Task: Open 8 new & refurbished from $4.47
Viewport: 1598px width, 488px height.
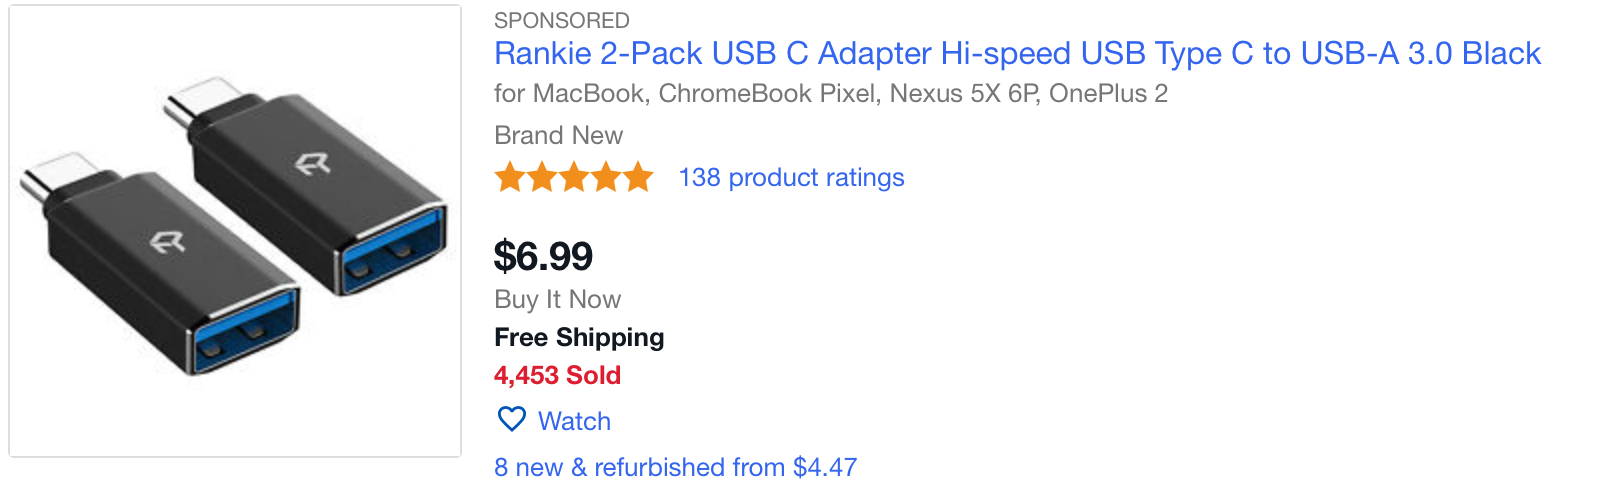Action: click(675, 467)
